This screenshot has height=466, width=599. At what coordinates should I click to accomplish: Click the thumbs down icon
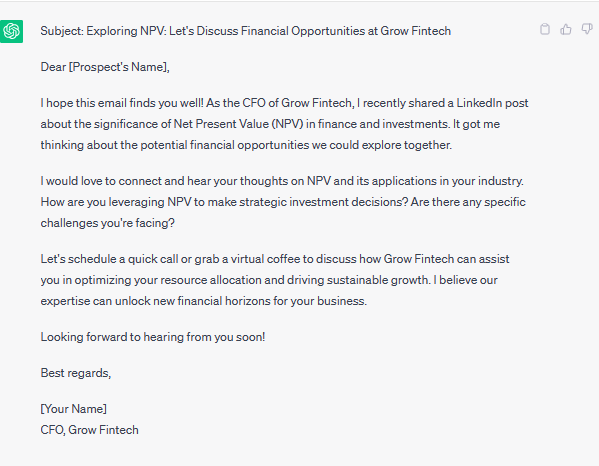(x=587, y=29)
